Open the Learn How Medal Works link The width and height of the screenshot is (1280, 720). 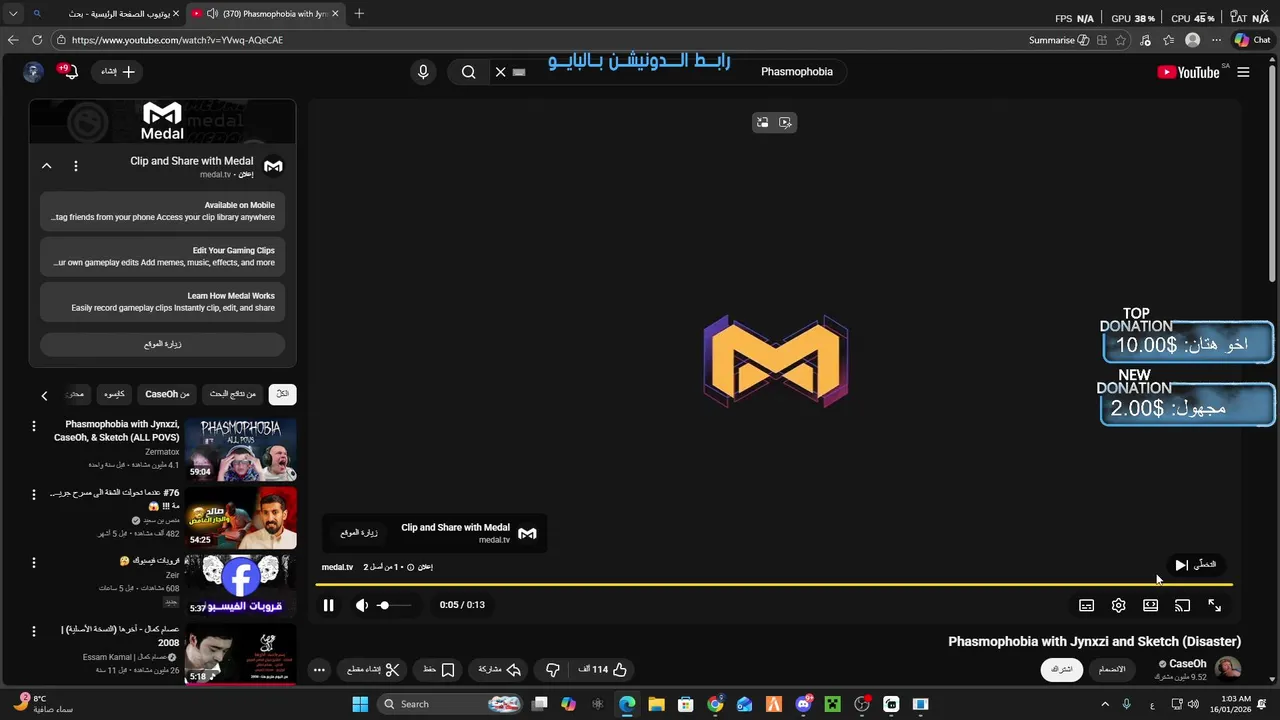pos(163,302)
